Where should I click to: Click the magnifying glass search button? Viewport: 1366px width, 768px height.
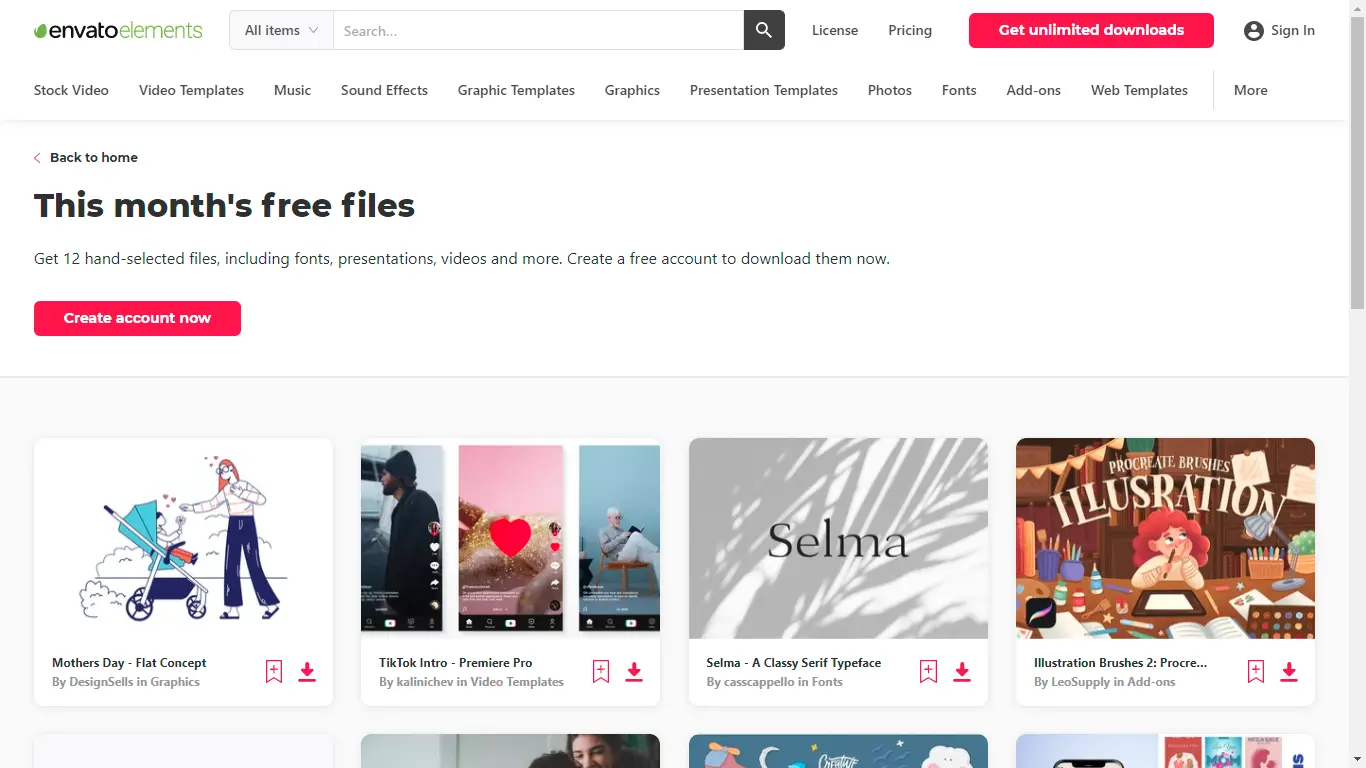(764, 30)
